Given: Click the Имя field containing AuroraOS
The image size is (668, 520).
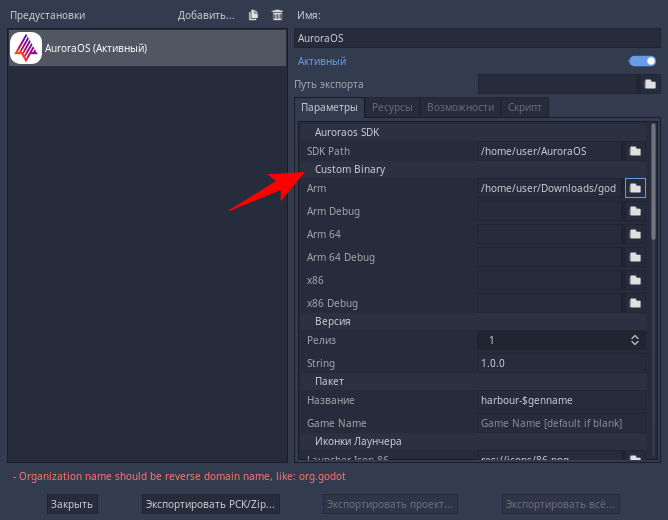Looking at the screenshot, I should click(x=477, y=38).
